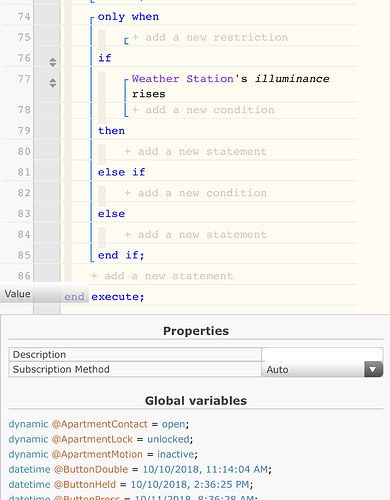Click the 'open' value of ApartmentContact
Image resolution: width=390 pixels, height=500 pixels.
[x=173, y=424]
